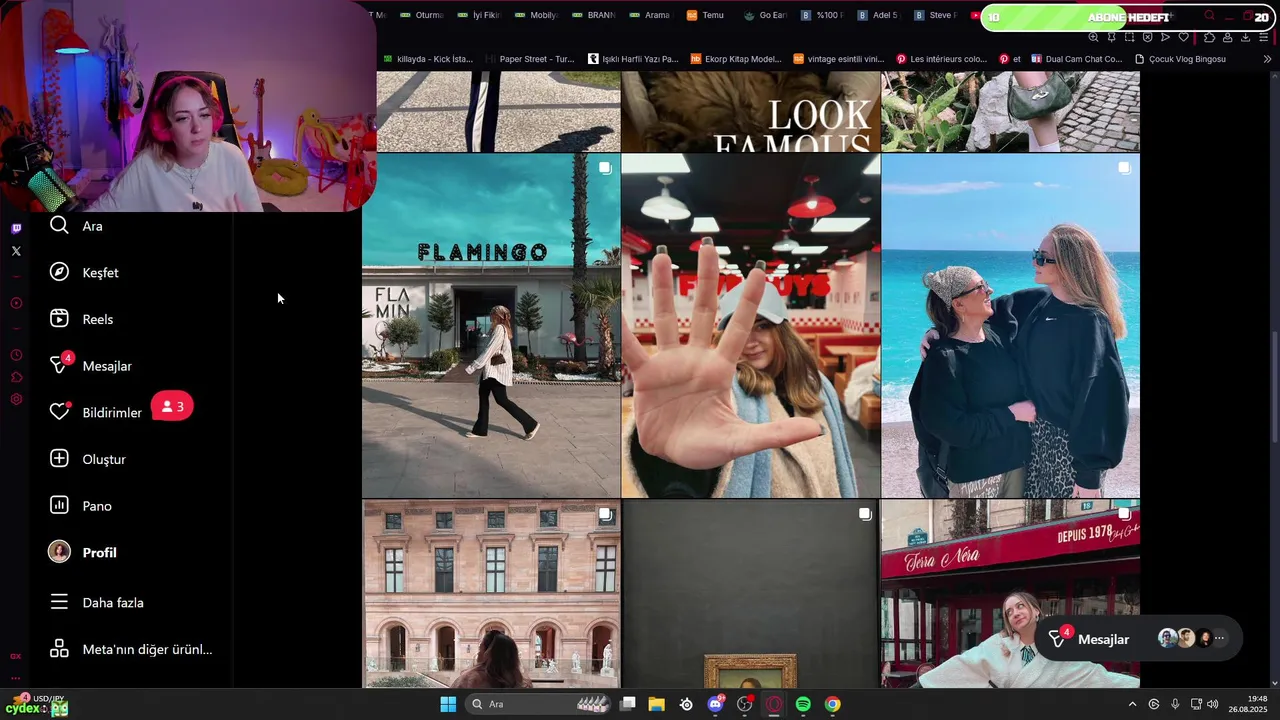Screen dimensions: 1280x720
Task: Click the taskbar Ara search box
Action: click(540, 704)
